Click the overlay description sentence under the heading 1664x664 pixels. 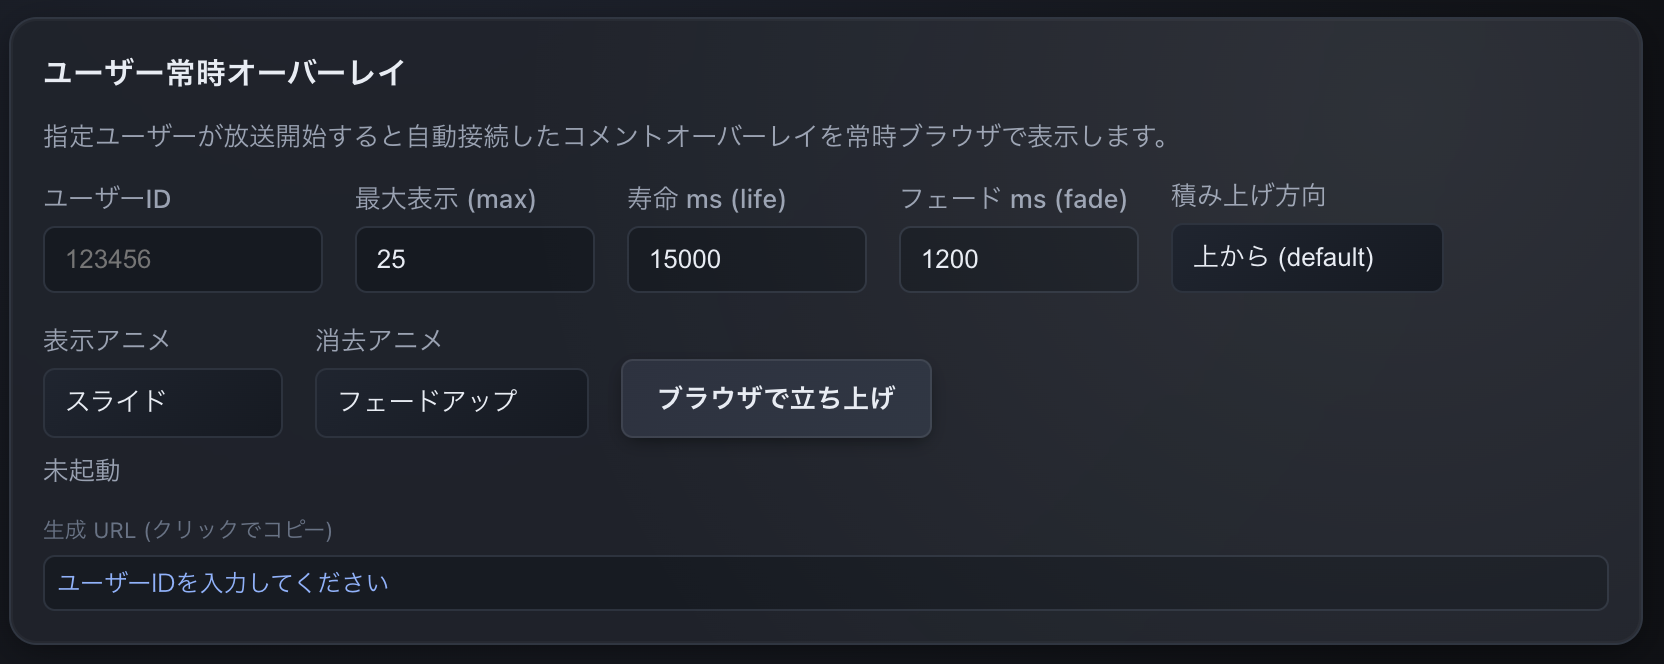(x=606, y=136)
